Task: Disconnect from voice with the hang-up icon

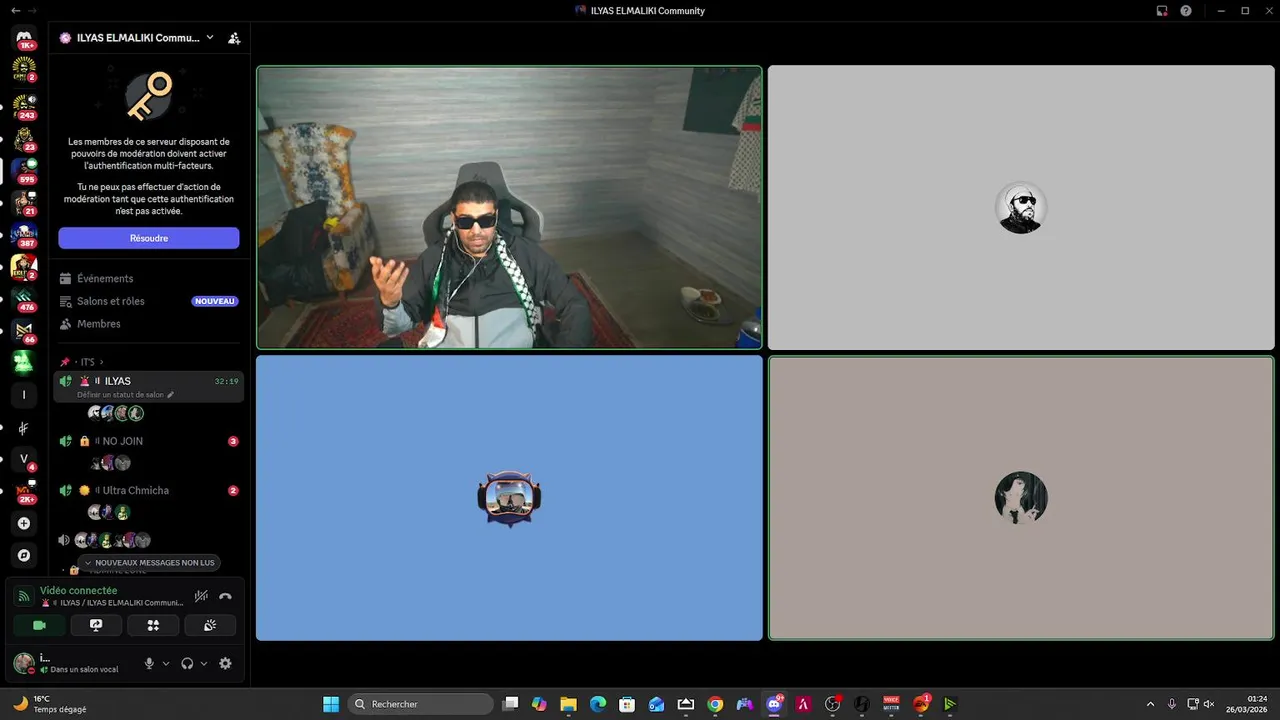Action: [x=225, y=596]
